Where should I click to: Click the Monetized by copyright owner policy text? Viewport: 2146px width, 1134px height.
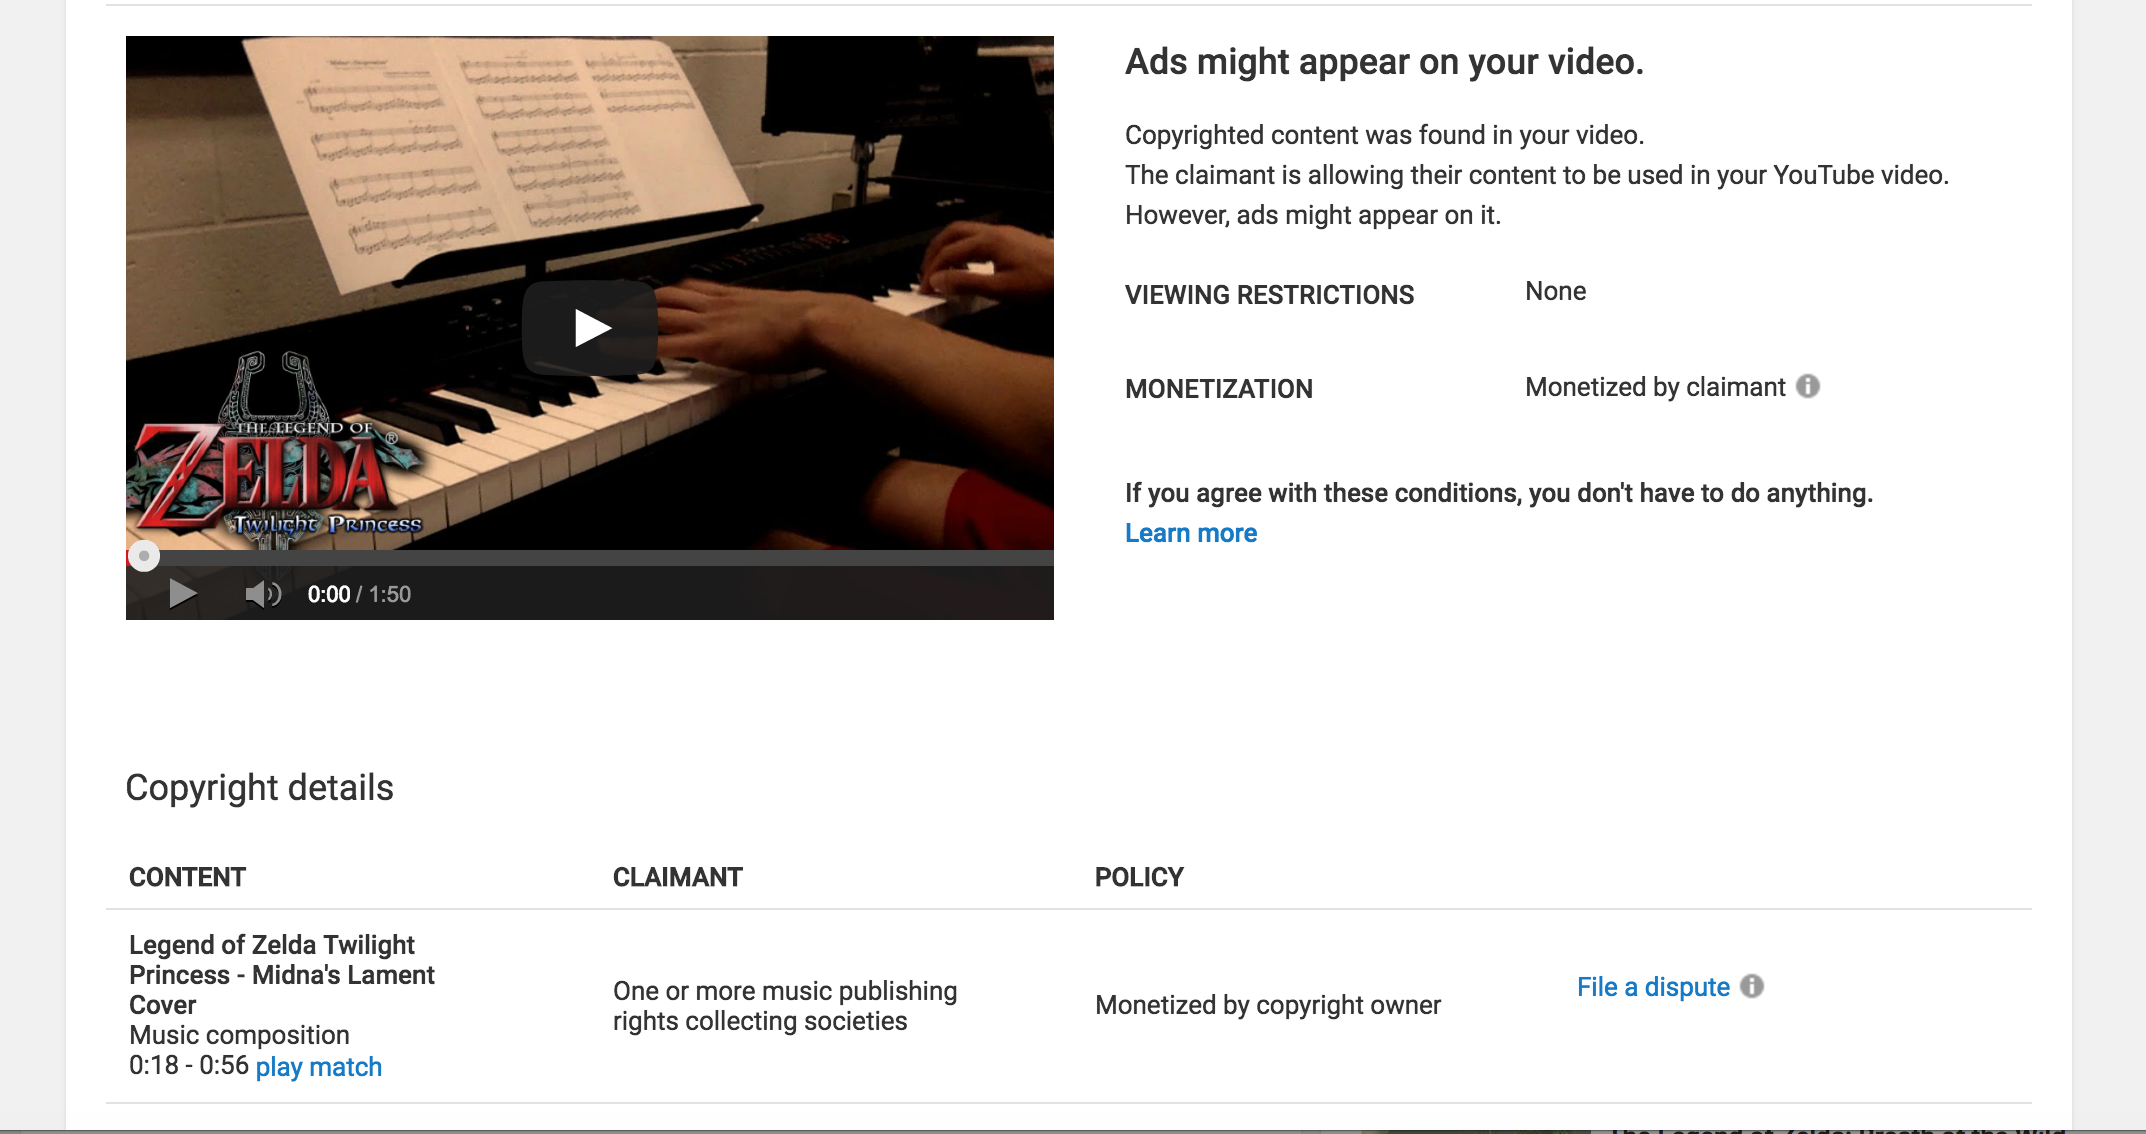coord(1268,1005)
